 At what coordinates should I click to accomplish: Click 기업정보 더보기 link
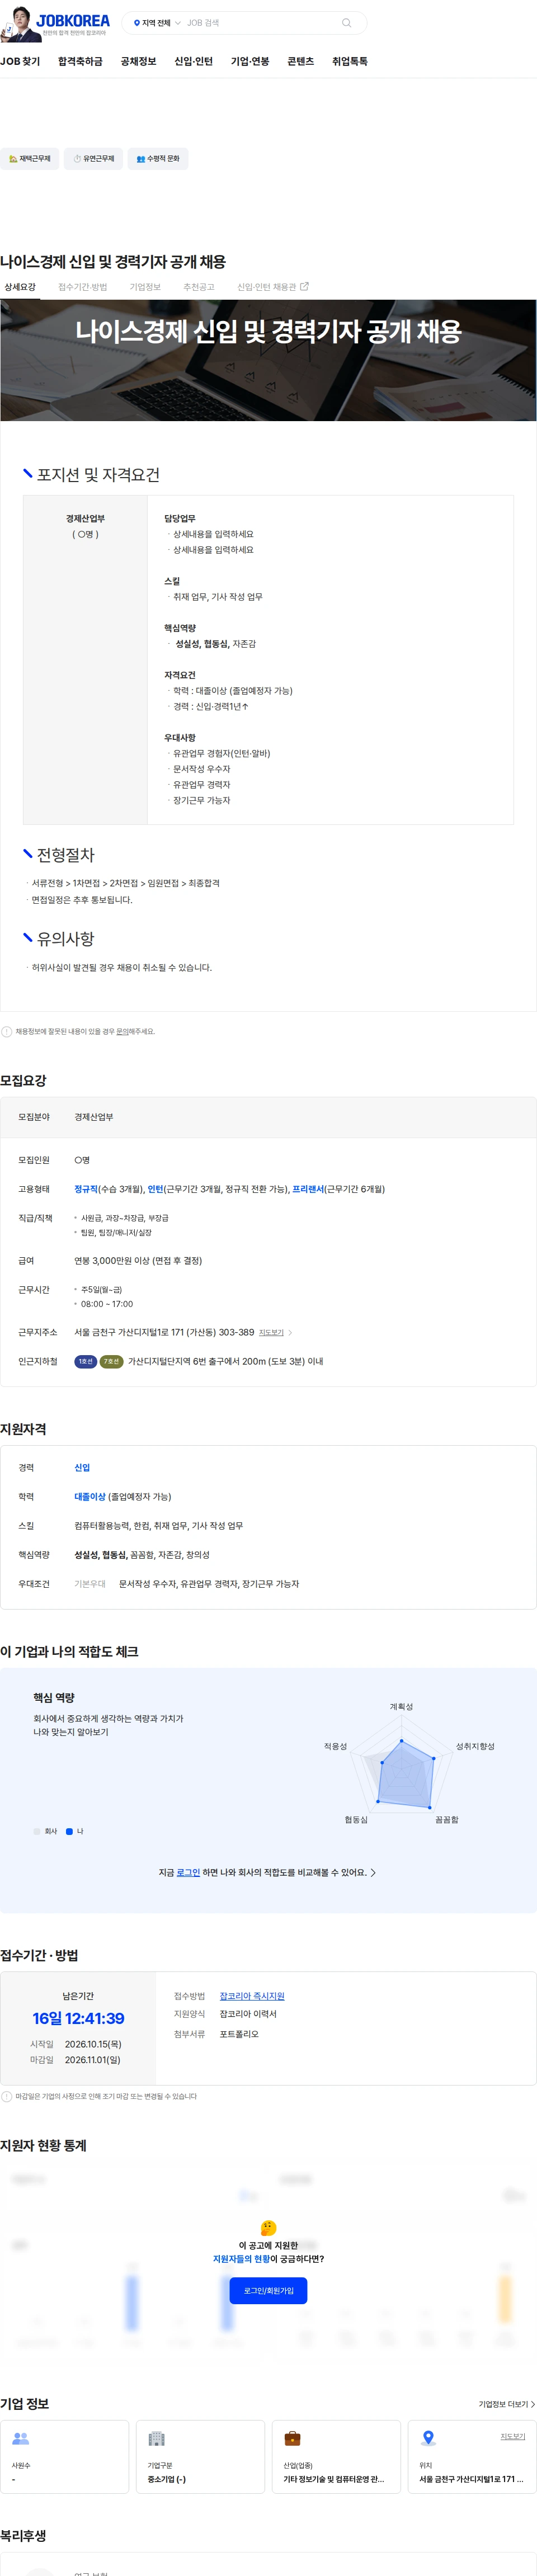(x=506, y=2404)
